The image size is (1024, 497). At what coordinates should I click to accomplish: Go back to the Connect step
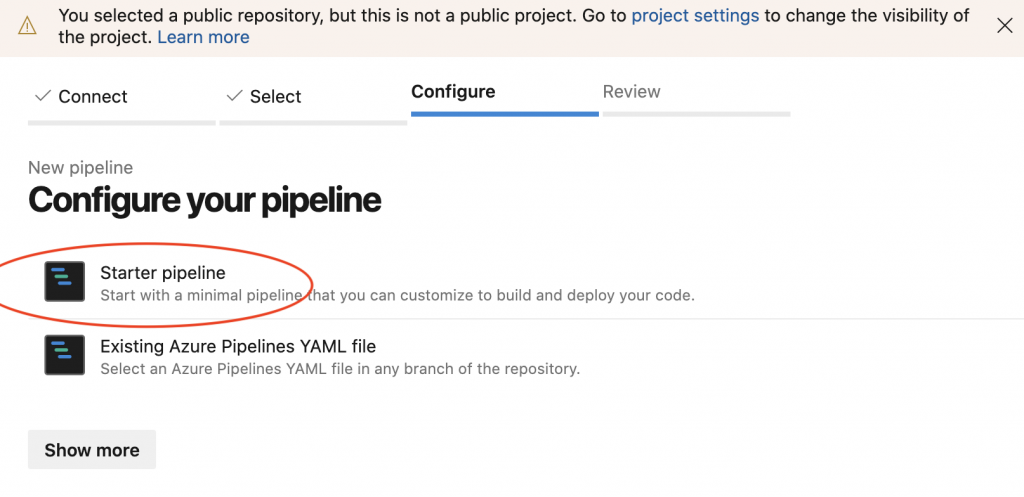click(92, 96)
